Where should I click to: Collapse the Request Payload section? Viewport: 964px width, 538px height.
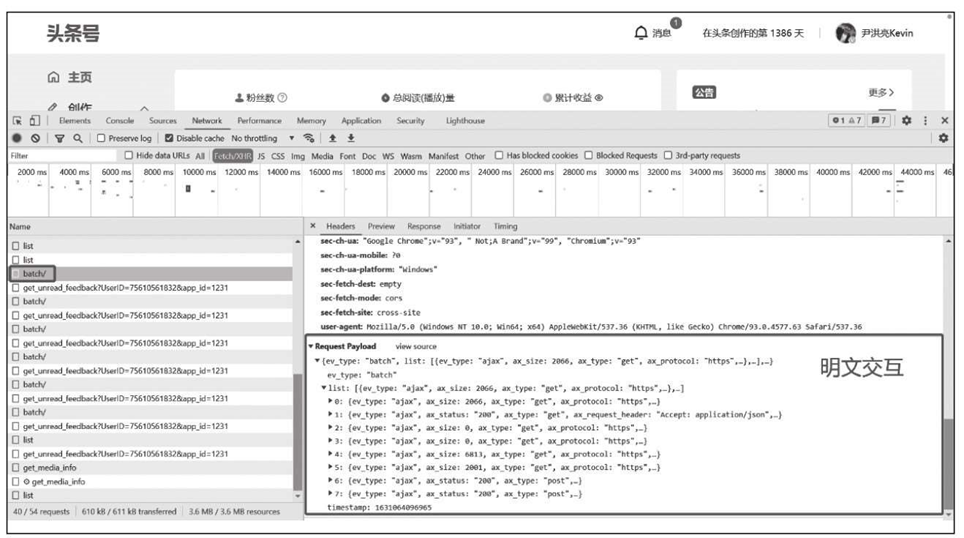[311, 346]
